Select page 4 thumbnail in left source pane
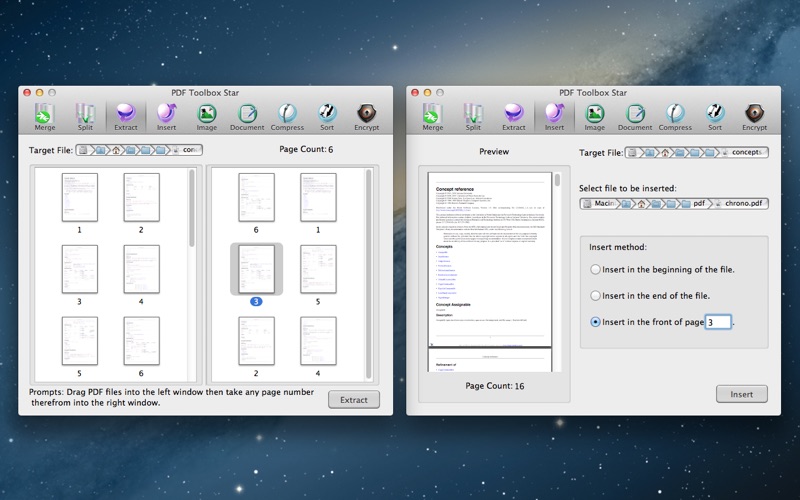The image size is (800, 500). click(x=141, y=269)
